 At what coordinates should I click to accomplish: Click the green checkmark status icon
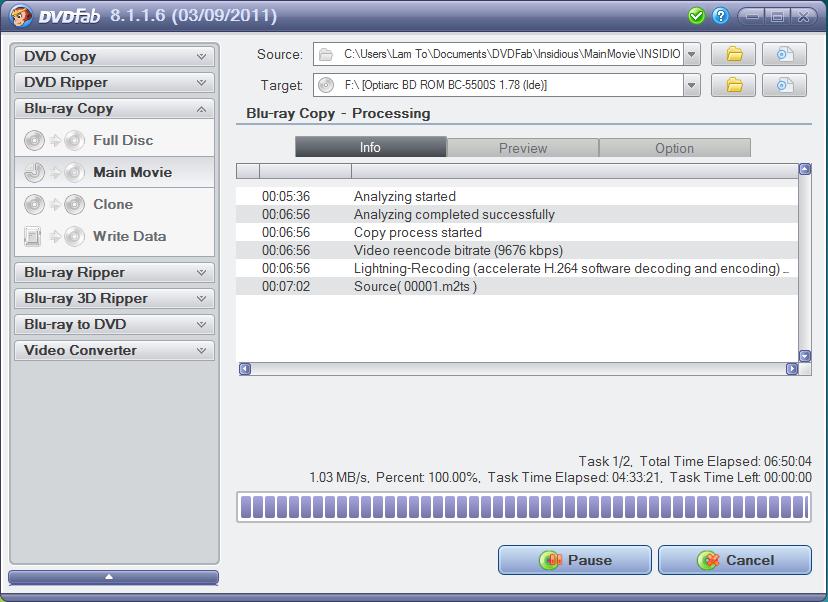point(697,16)
